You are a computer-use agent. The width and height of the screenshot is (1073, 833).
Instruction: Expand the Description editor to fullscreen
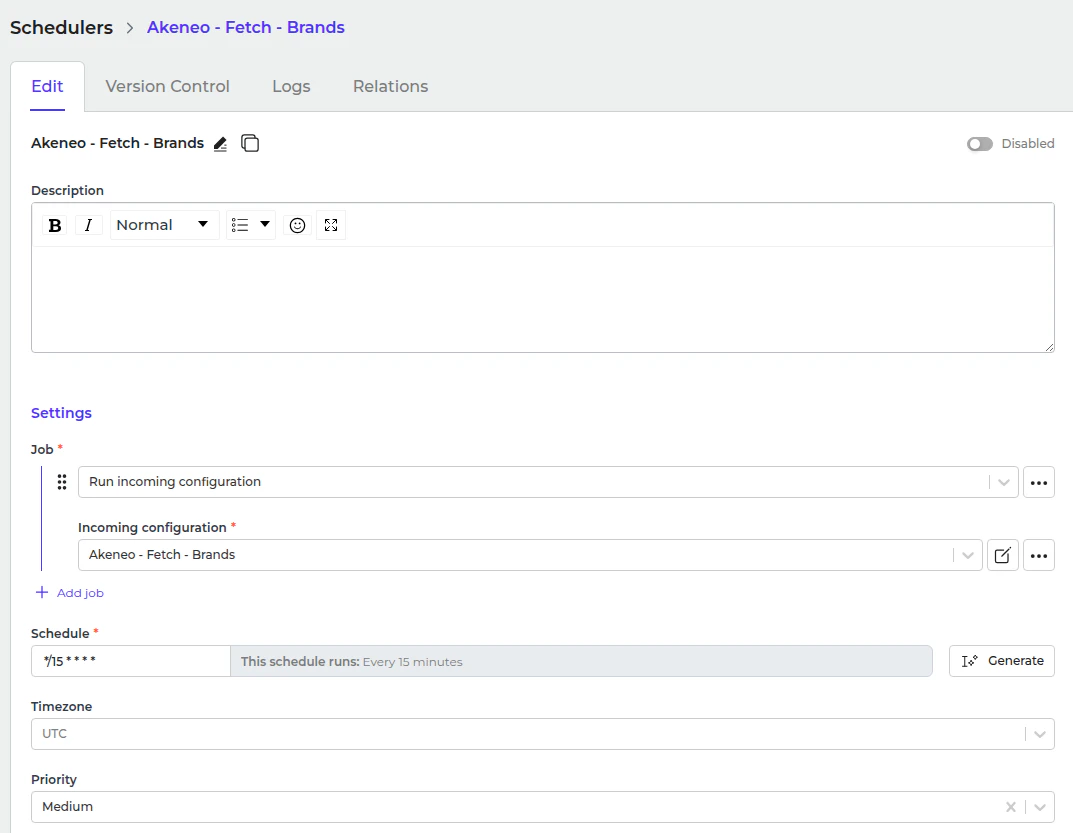[x=331, y=225]
